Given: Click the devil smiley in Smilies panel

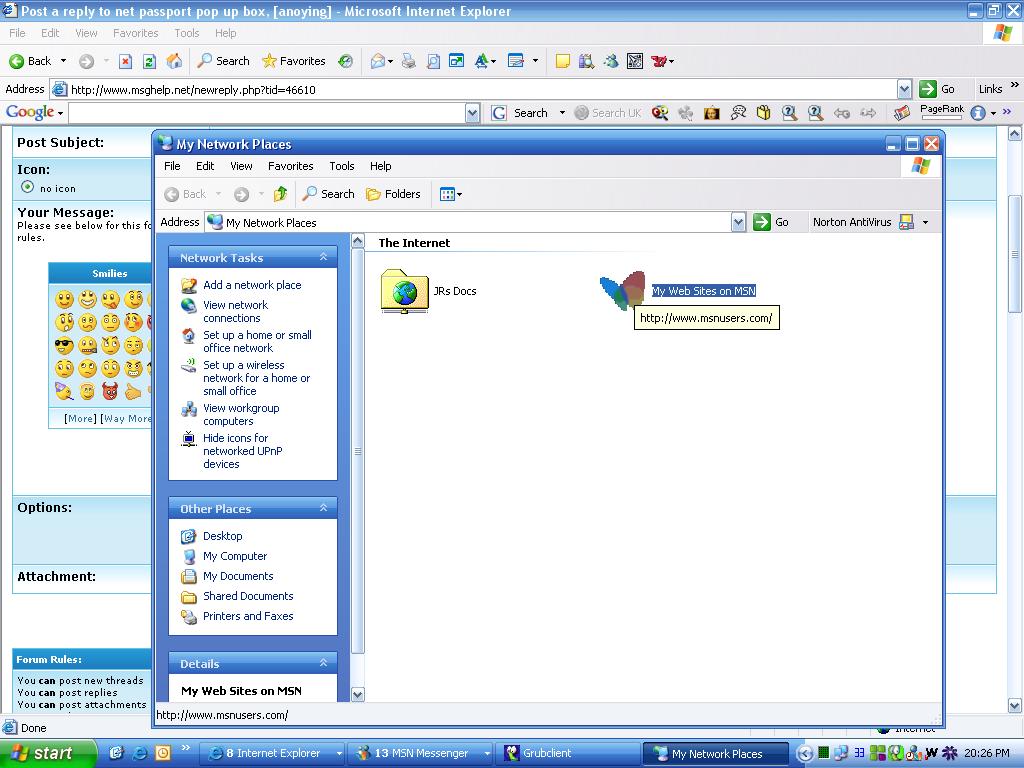Looking at the screenshot, I should [110, 391].
